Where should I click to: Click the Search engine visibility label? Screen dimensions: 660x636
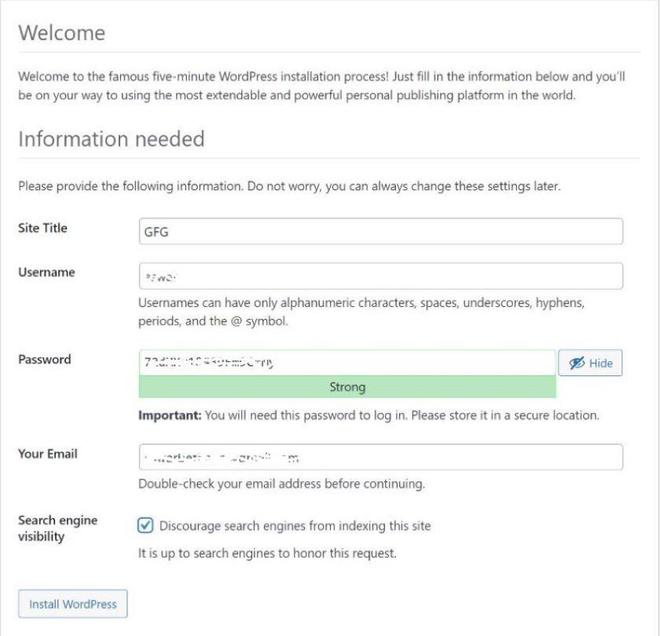[x=58, y=528]
